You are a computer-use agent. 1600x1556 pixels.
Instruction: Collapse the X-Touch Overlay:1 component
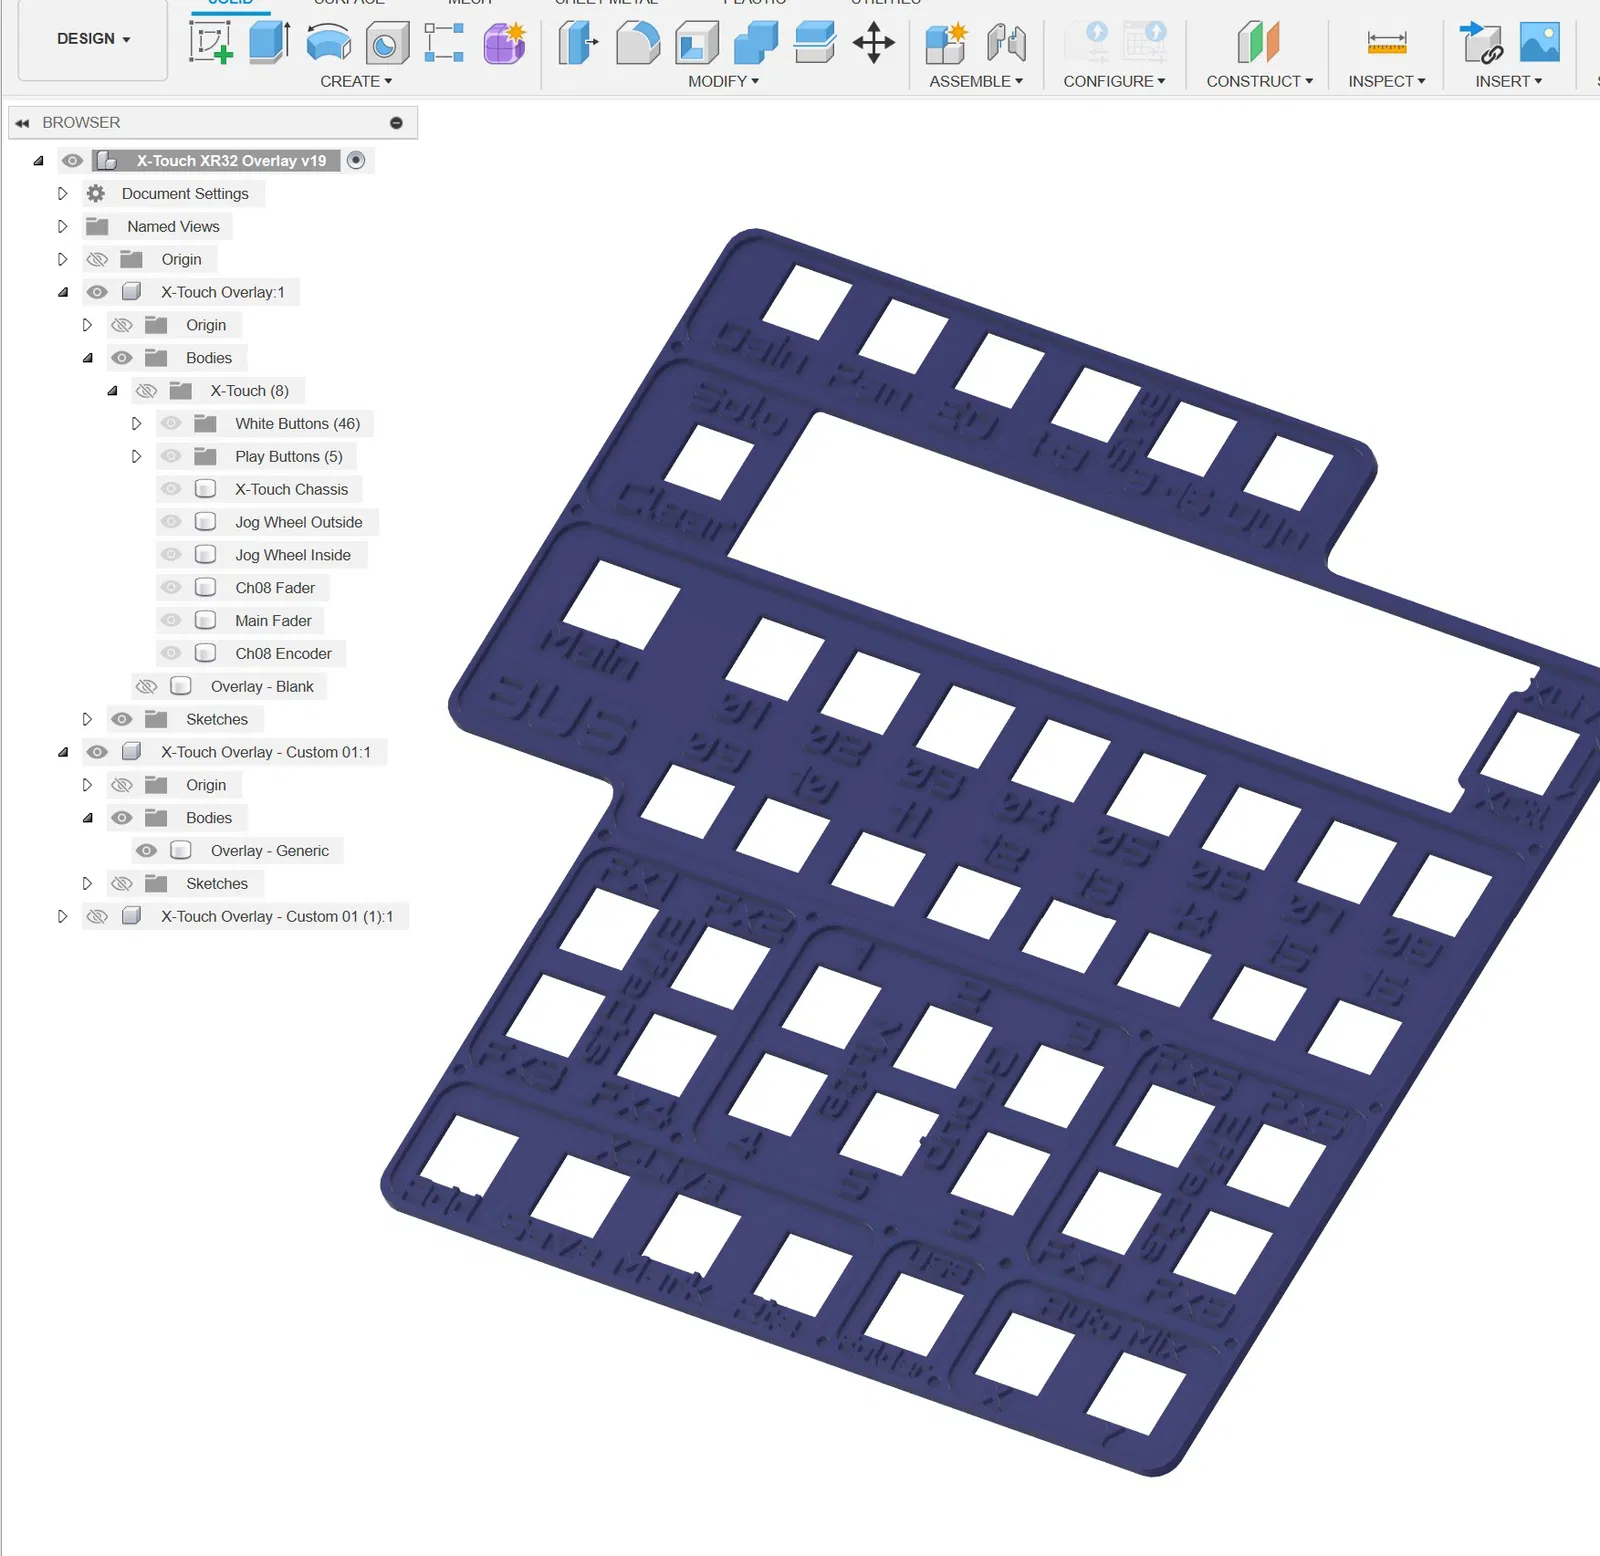tap(62, 293)
